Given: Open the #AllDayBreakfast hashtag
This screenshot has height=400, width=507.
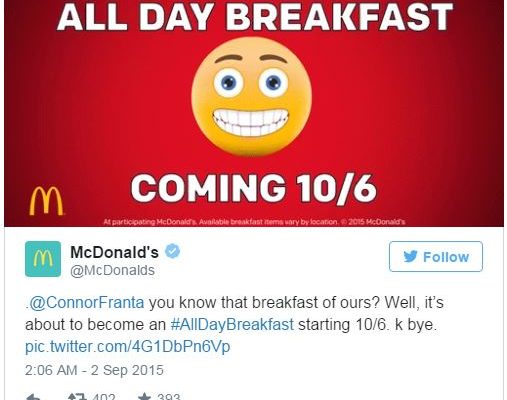Looking at the screenshot, I should point(232,324).
